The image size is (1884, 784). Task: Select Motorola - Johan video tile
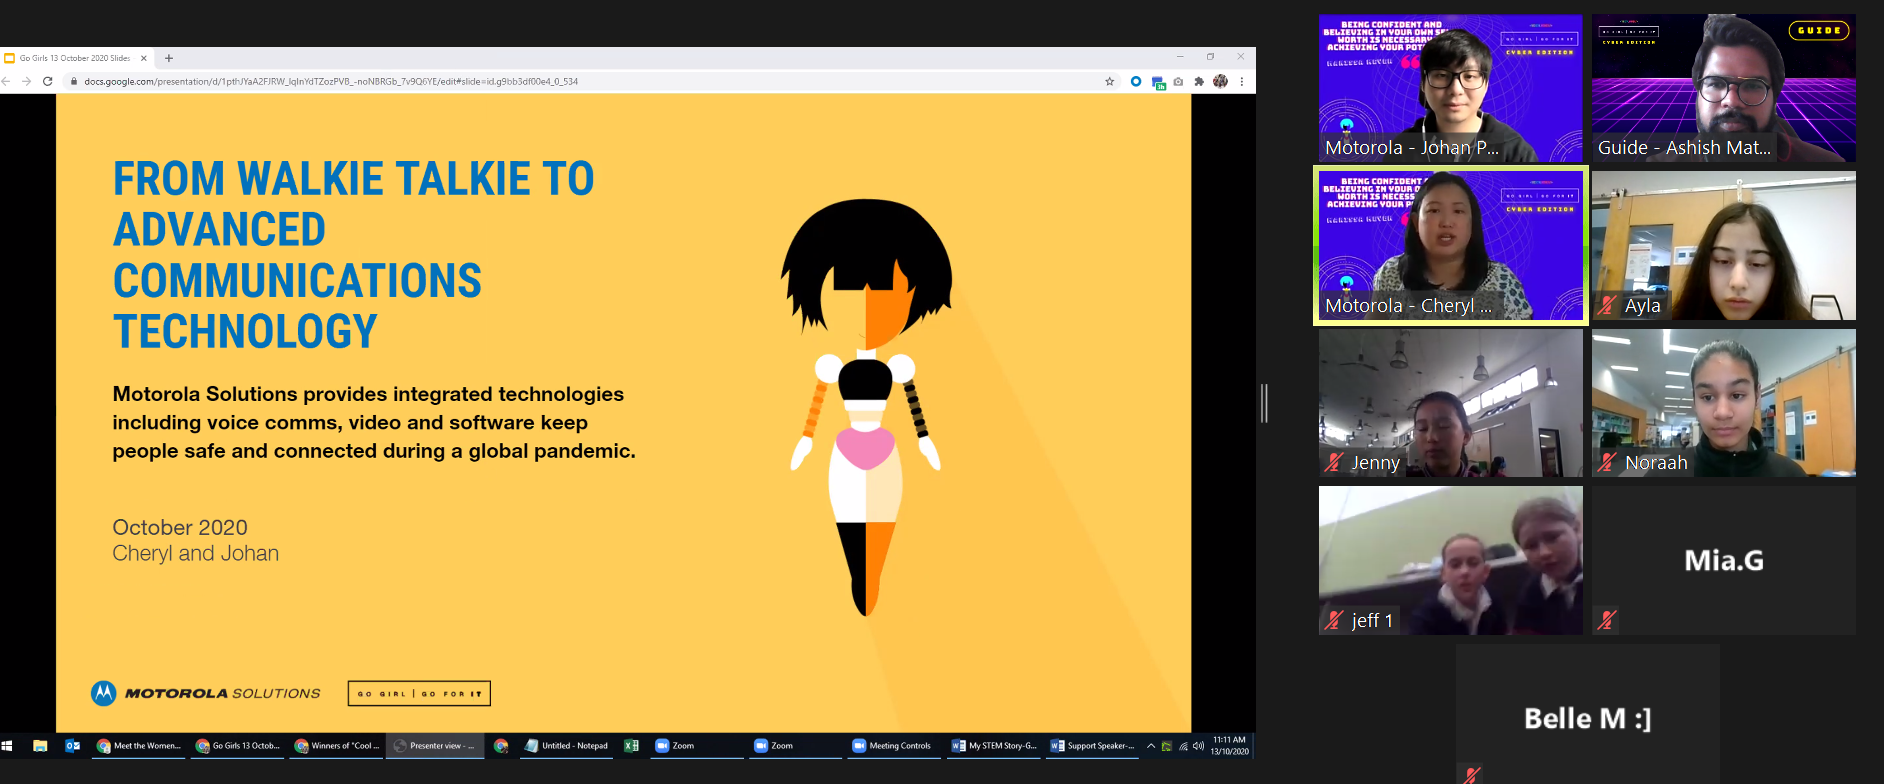(x=1450, y=88)
